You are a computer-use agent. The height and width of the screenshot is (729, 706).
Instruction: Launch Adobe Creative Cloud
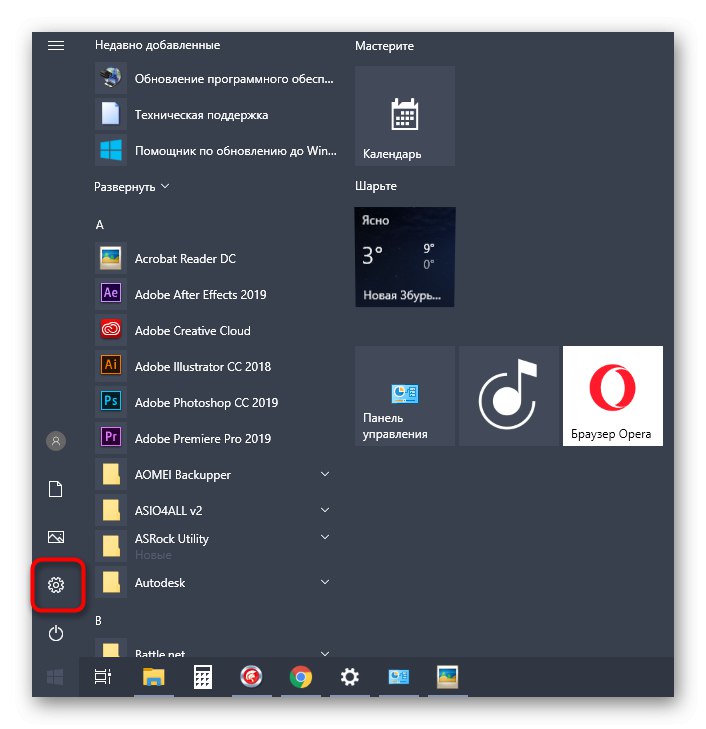point(216,331)
